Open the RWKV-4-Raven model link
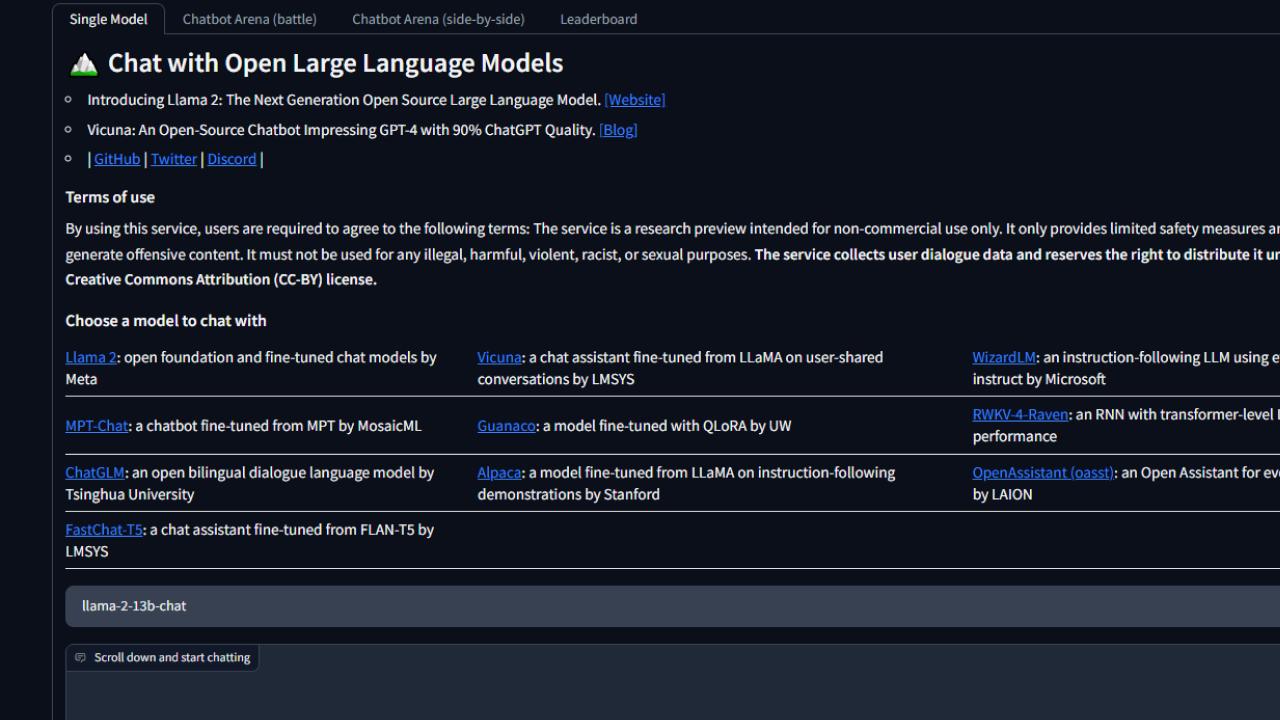The height and width of the screenshot is (720, 1280). pyautogui.click(x=1020, y=414)
